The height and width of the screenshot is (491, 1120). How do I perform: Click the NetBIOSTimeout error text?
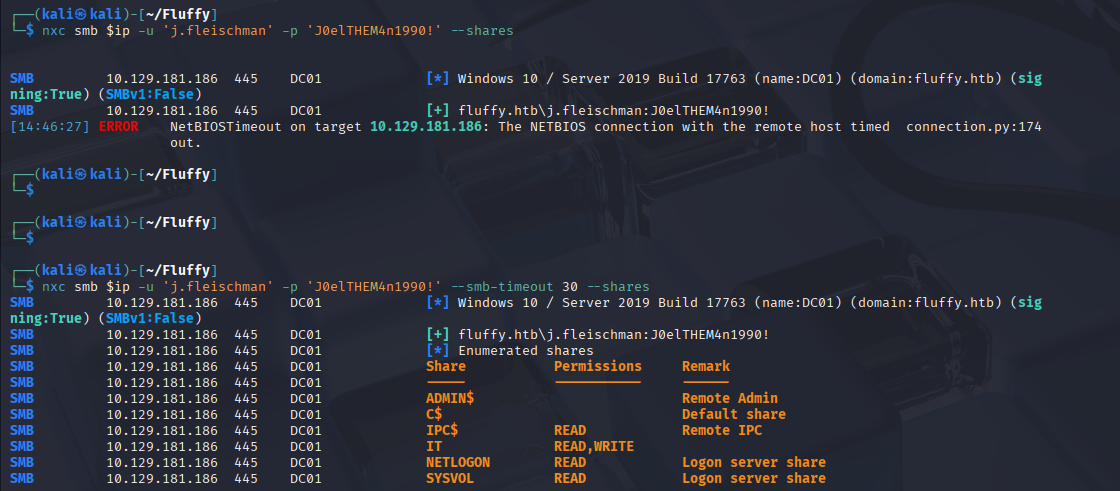pyautogui.click(x=226, y=127)
